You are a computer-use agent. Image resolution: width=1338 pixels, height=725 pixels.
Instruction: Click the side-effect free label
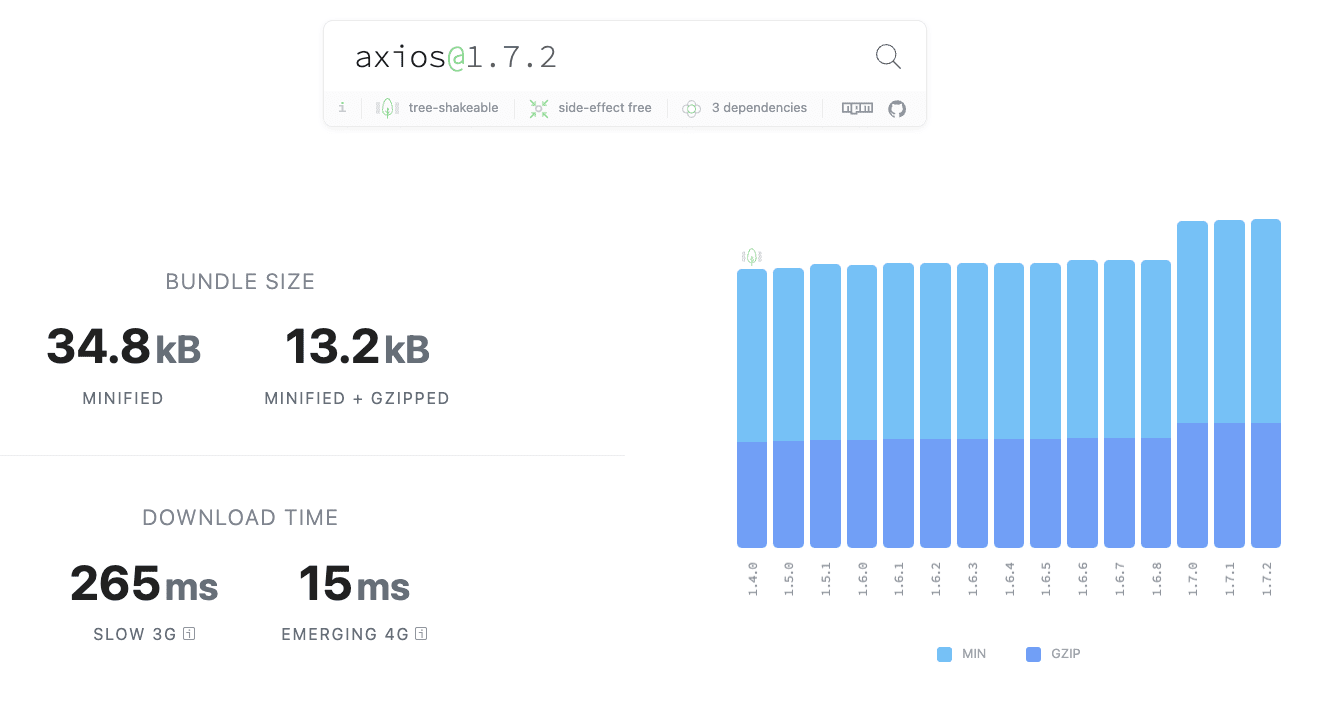coord(605,108)
